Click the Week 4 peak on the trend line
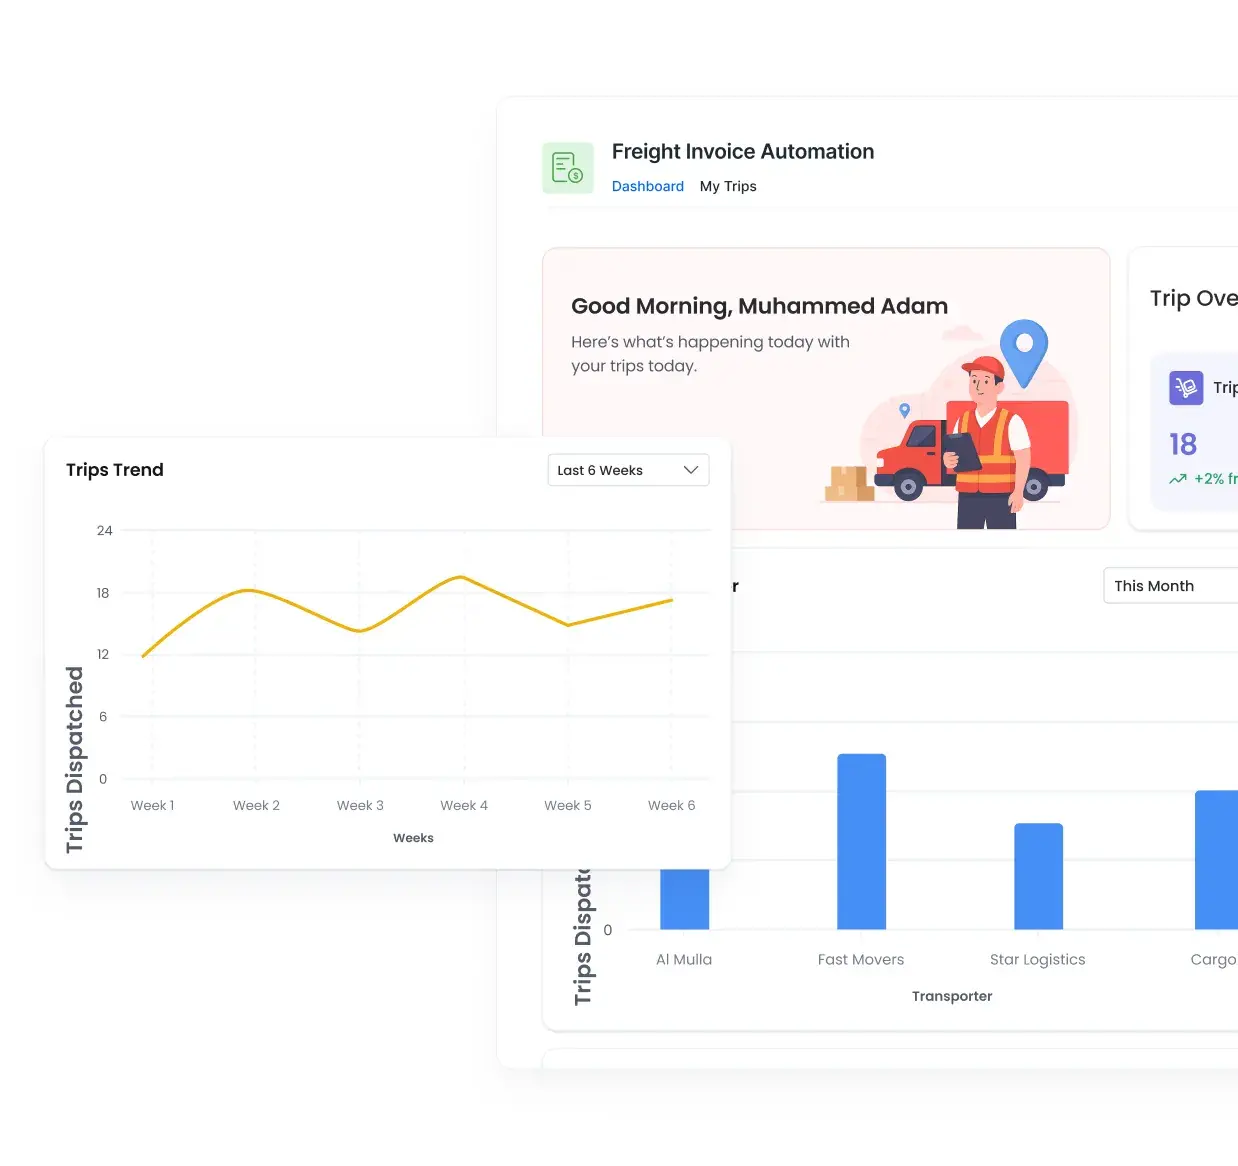Image resolution: width=1238 pixels, height=1166 pixels. [x=461, y=577]
